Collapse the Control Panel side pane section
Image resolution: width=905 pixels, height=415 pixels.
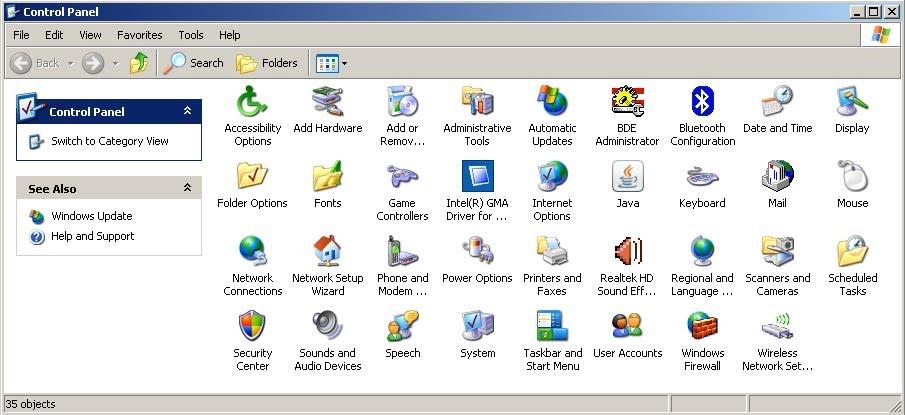[x=187, y=112]
